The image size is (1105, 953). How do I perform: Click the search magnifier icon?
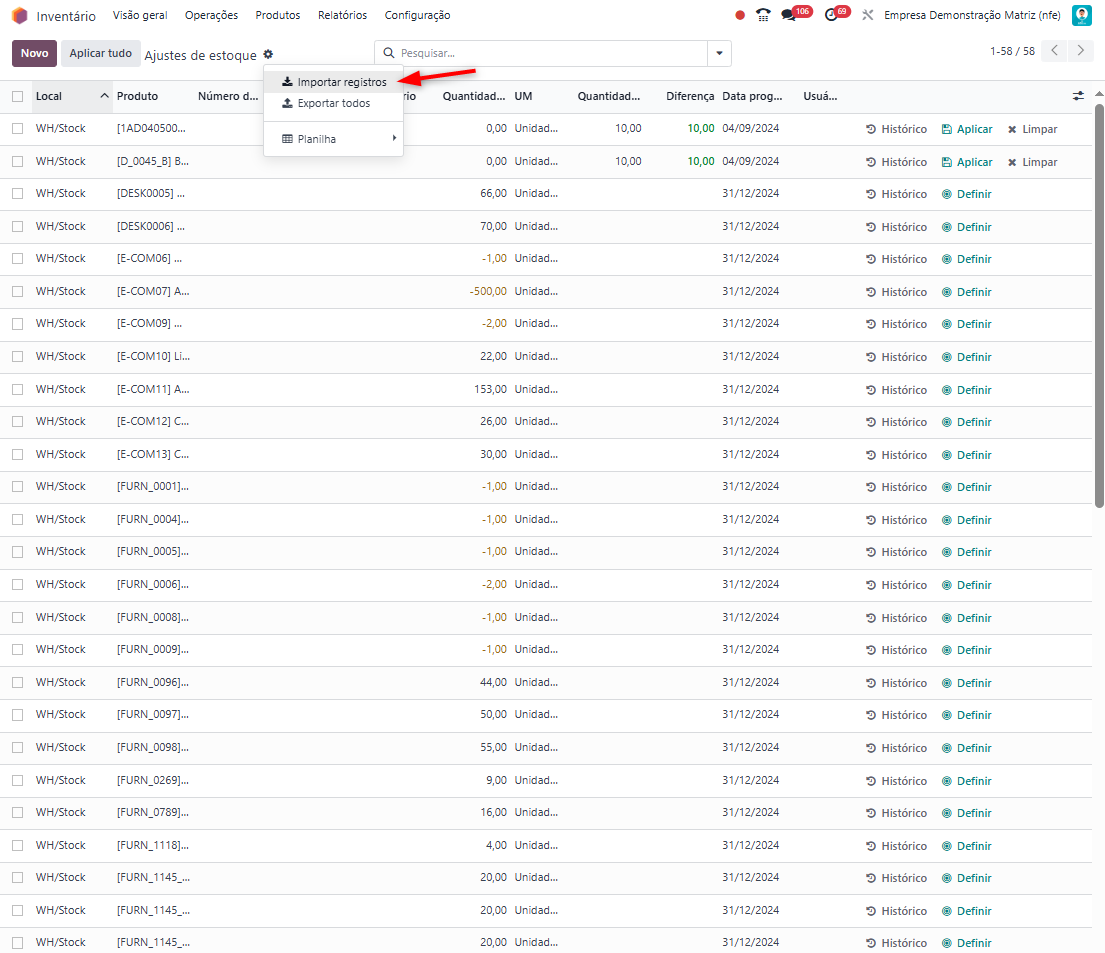coord(388,53)
